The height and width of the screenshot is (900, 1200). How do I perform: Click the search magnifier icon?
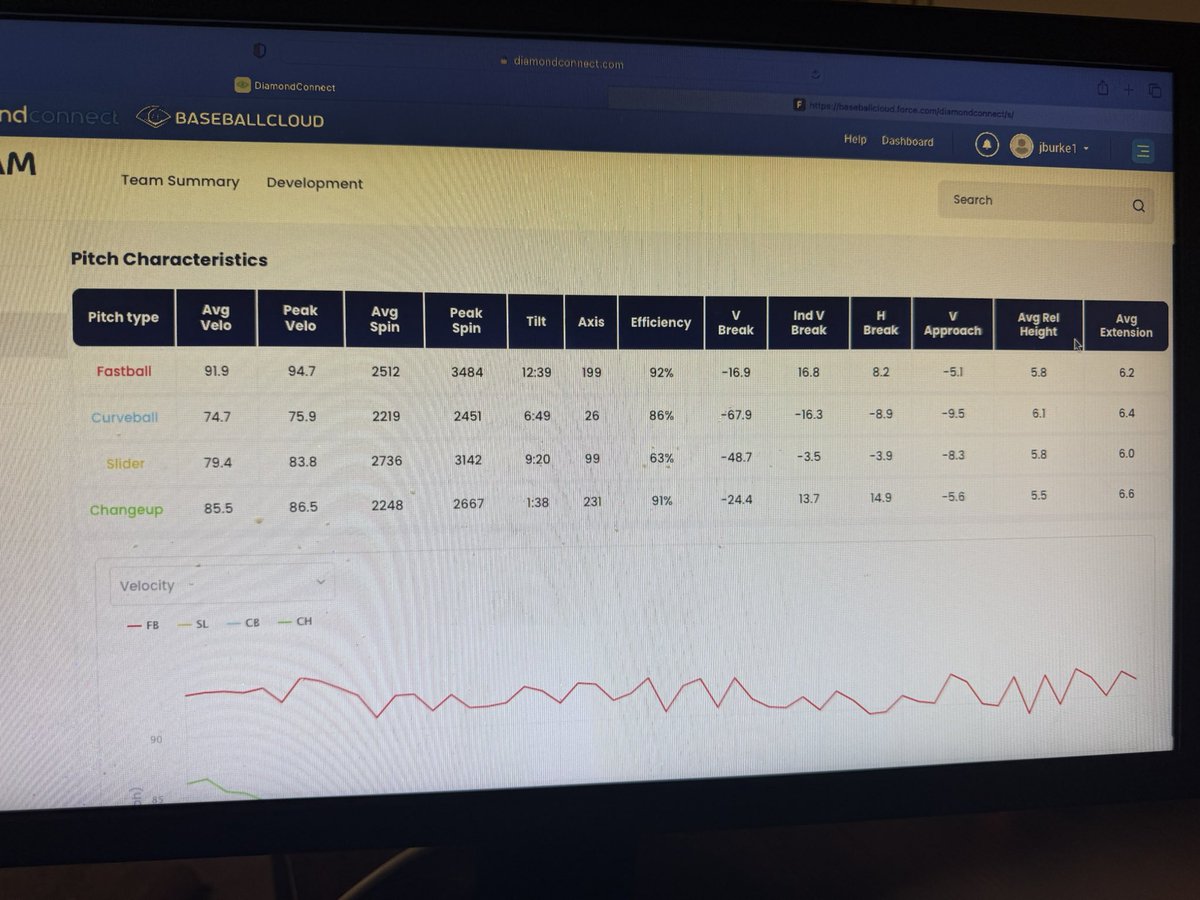pos(1138,206)
